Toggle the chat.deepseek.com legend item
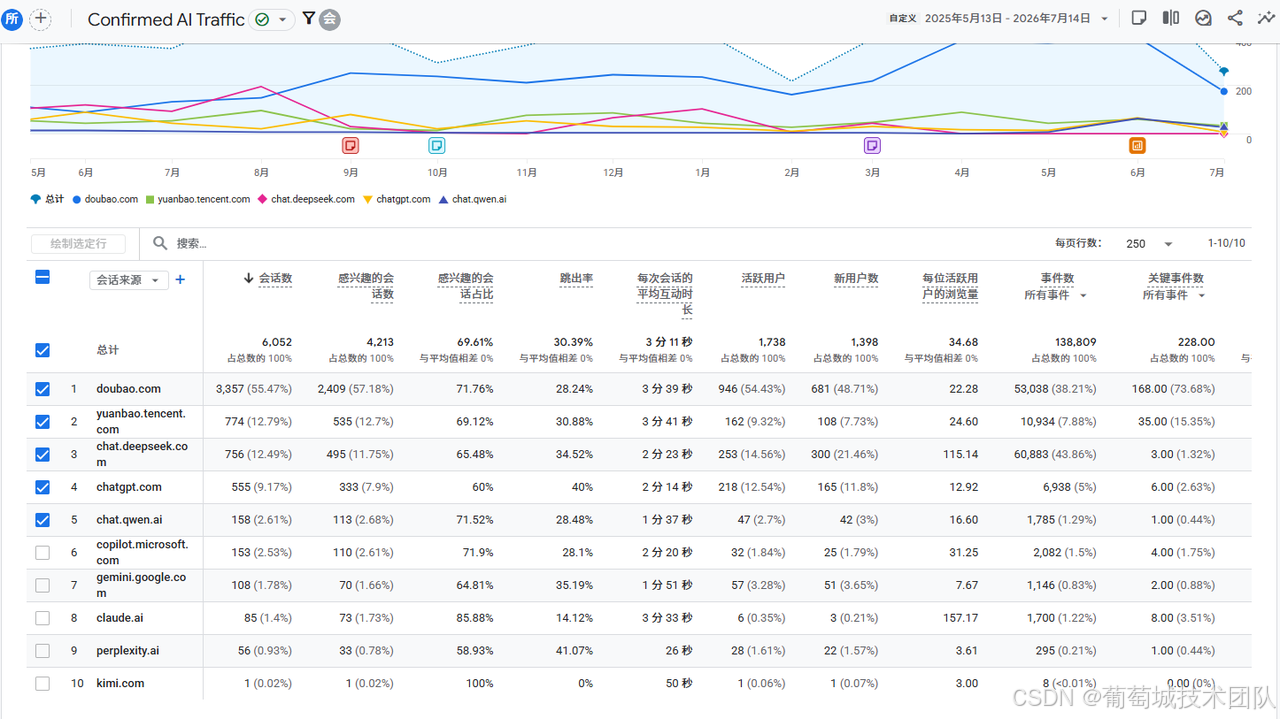This screenshot has height=719, width=1280. point(306,199)
